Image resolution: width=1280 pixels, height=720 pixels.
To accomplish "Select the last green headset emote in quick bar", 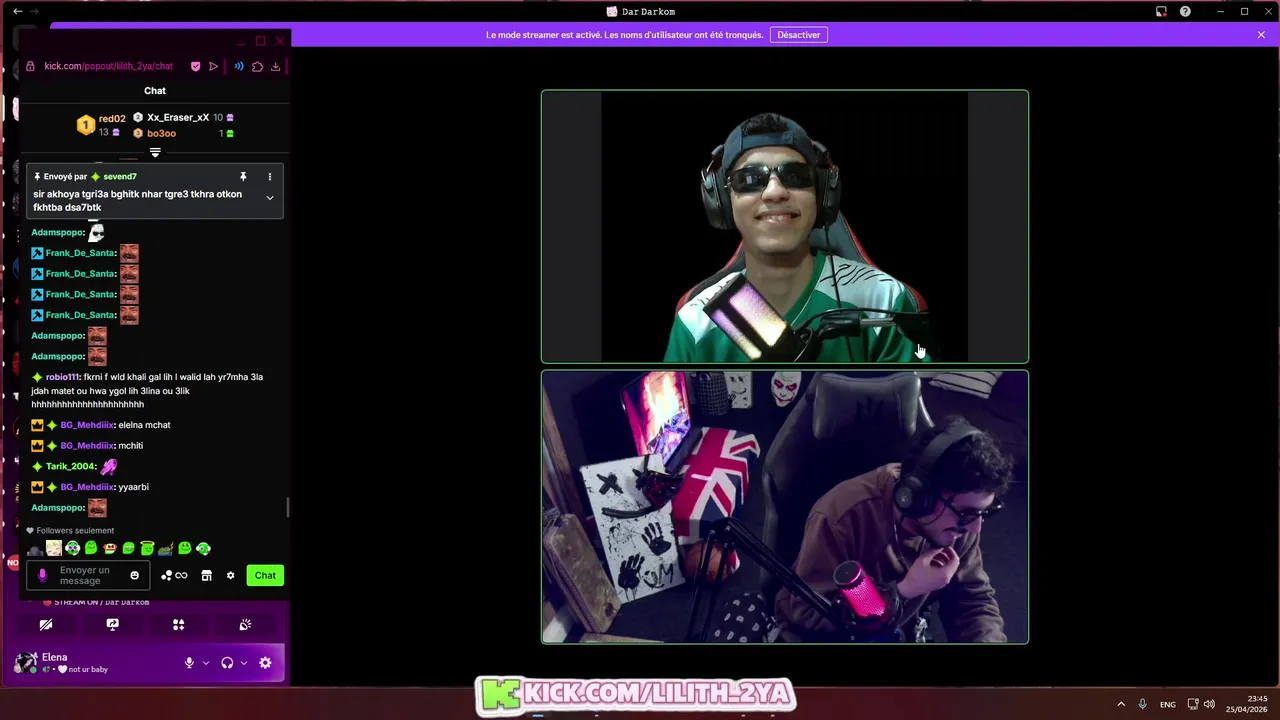I will pyautogui.click(x=204, y=548).
